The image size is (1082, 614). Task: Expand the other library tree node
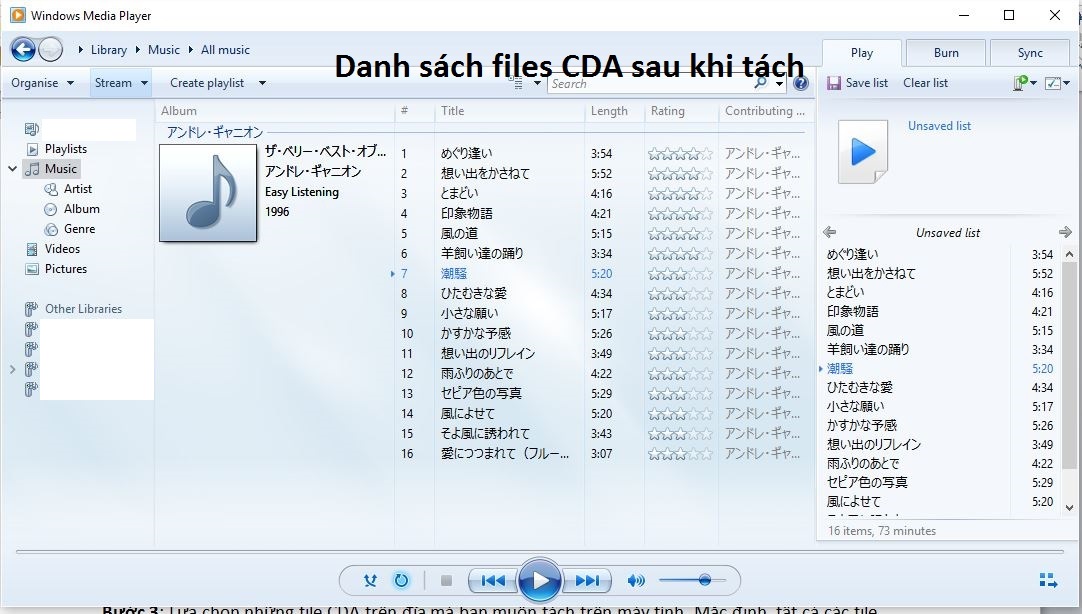tap(12, 370)
